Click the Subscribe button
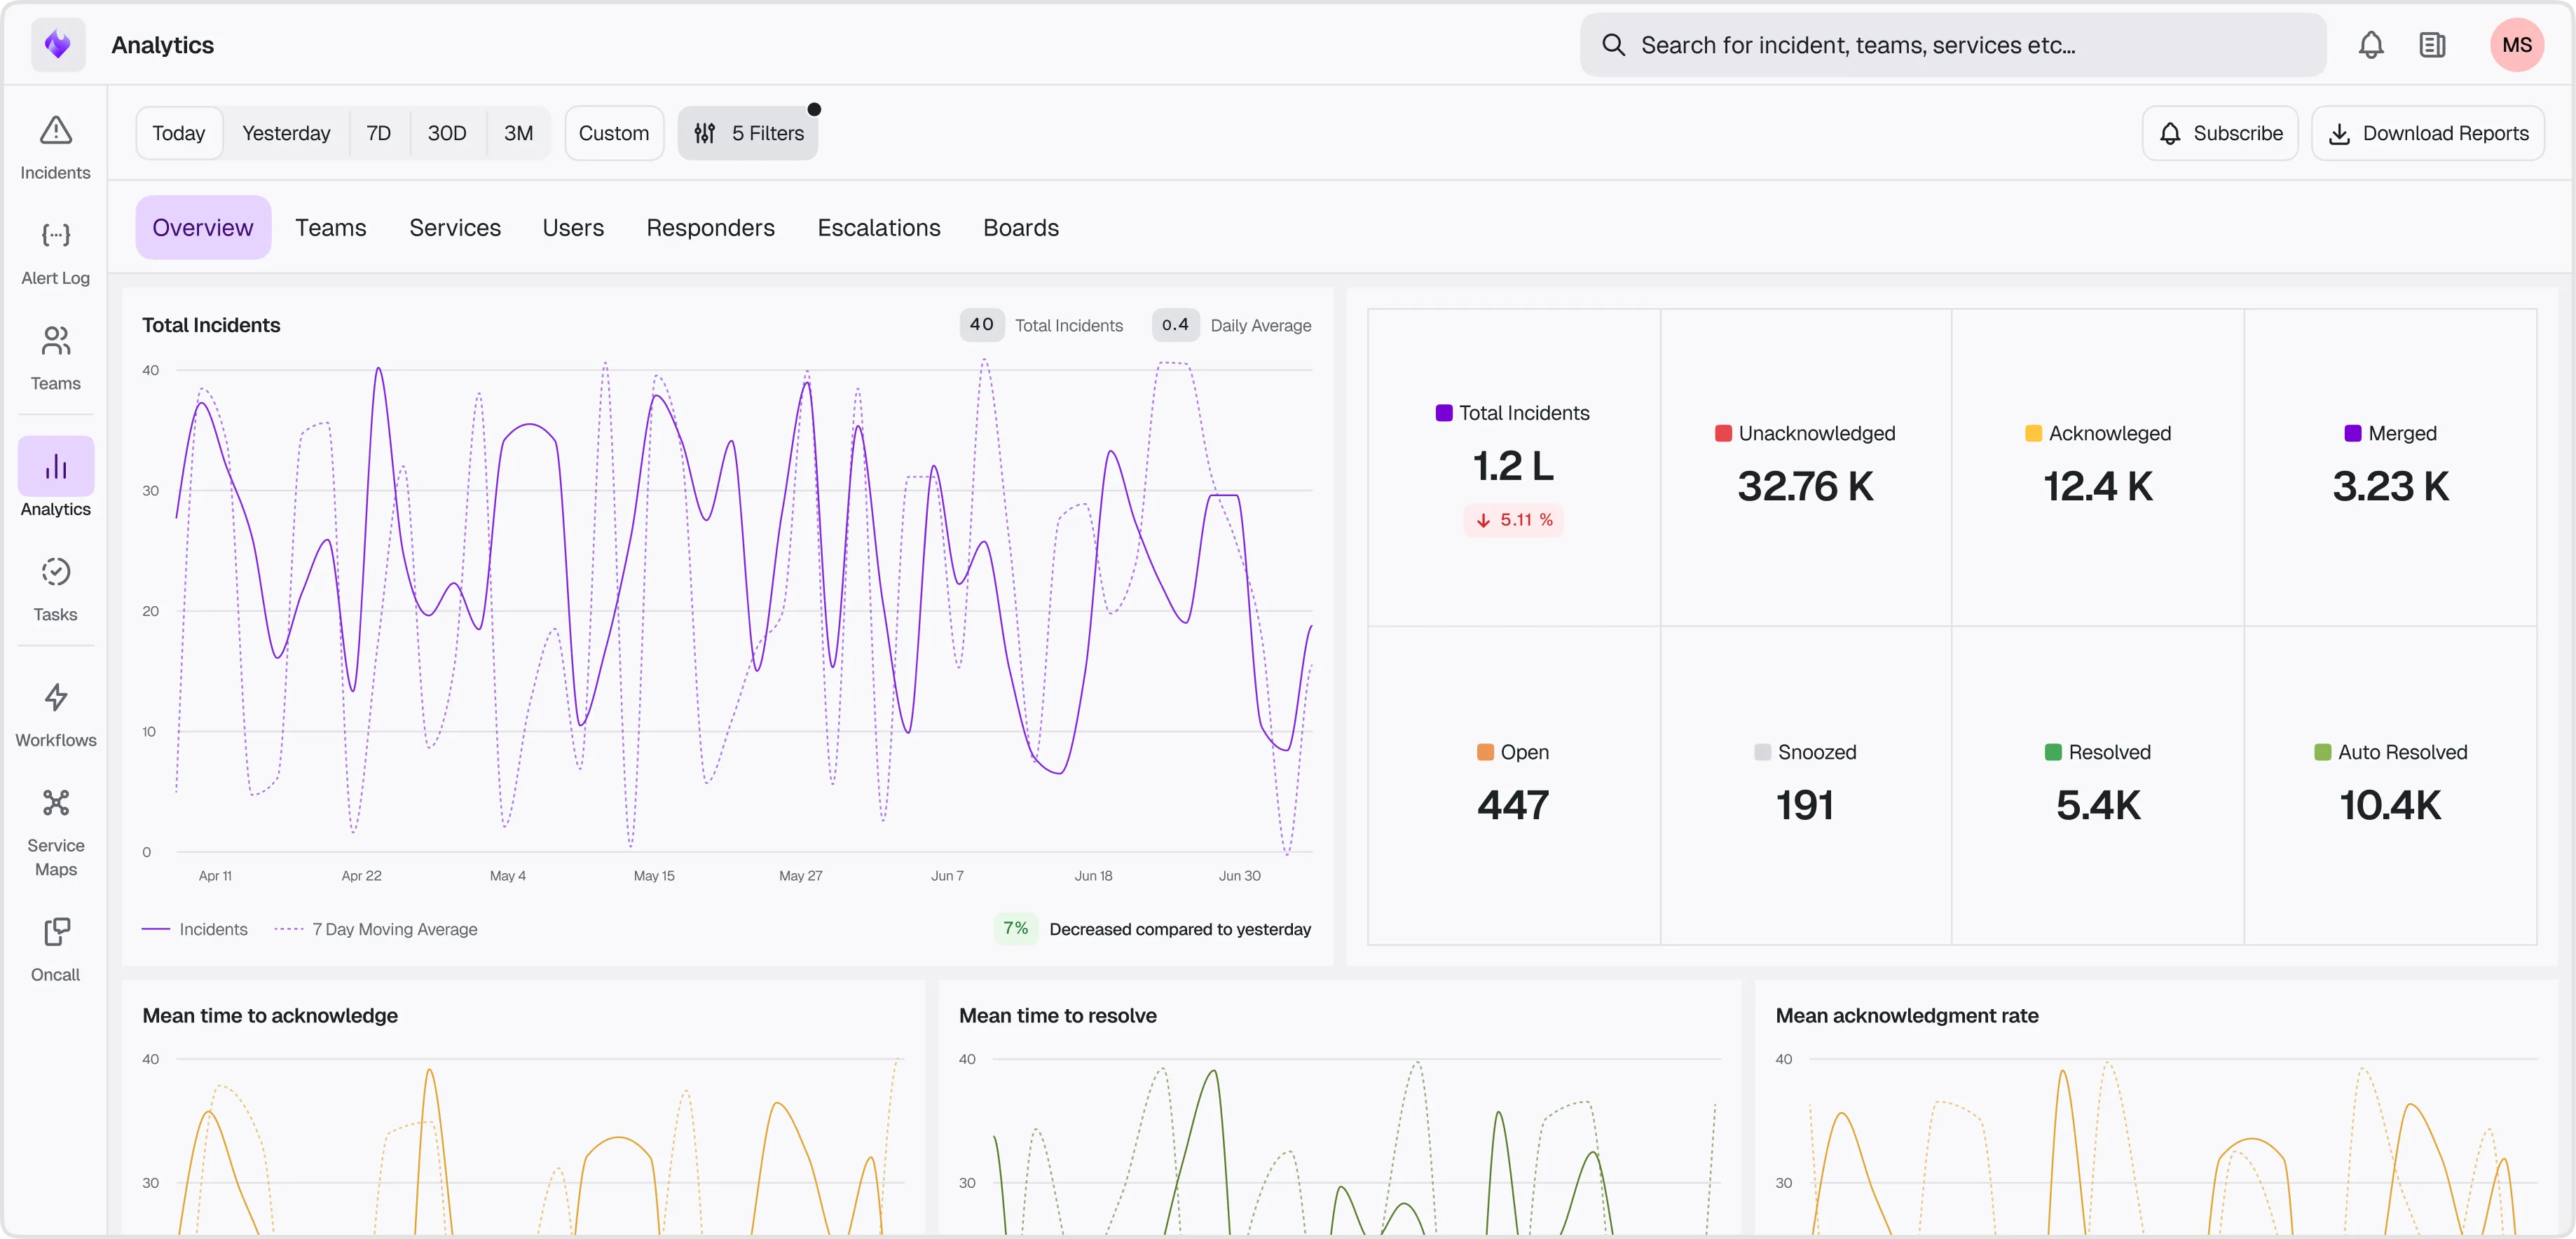This screenshot has height=1239, width=2576. point(2220,133)
